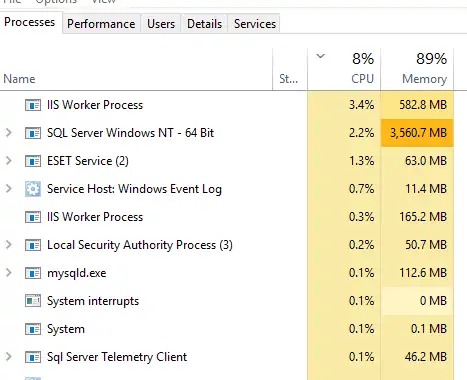This screenshot has width=467, height=380.
Task: Click the 11.4 MB memory value
Action: coord(426,189)
